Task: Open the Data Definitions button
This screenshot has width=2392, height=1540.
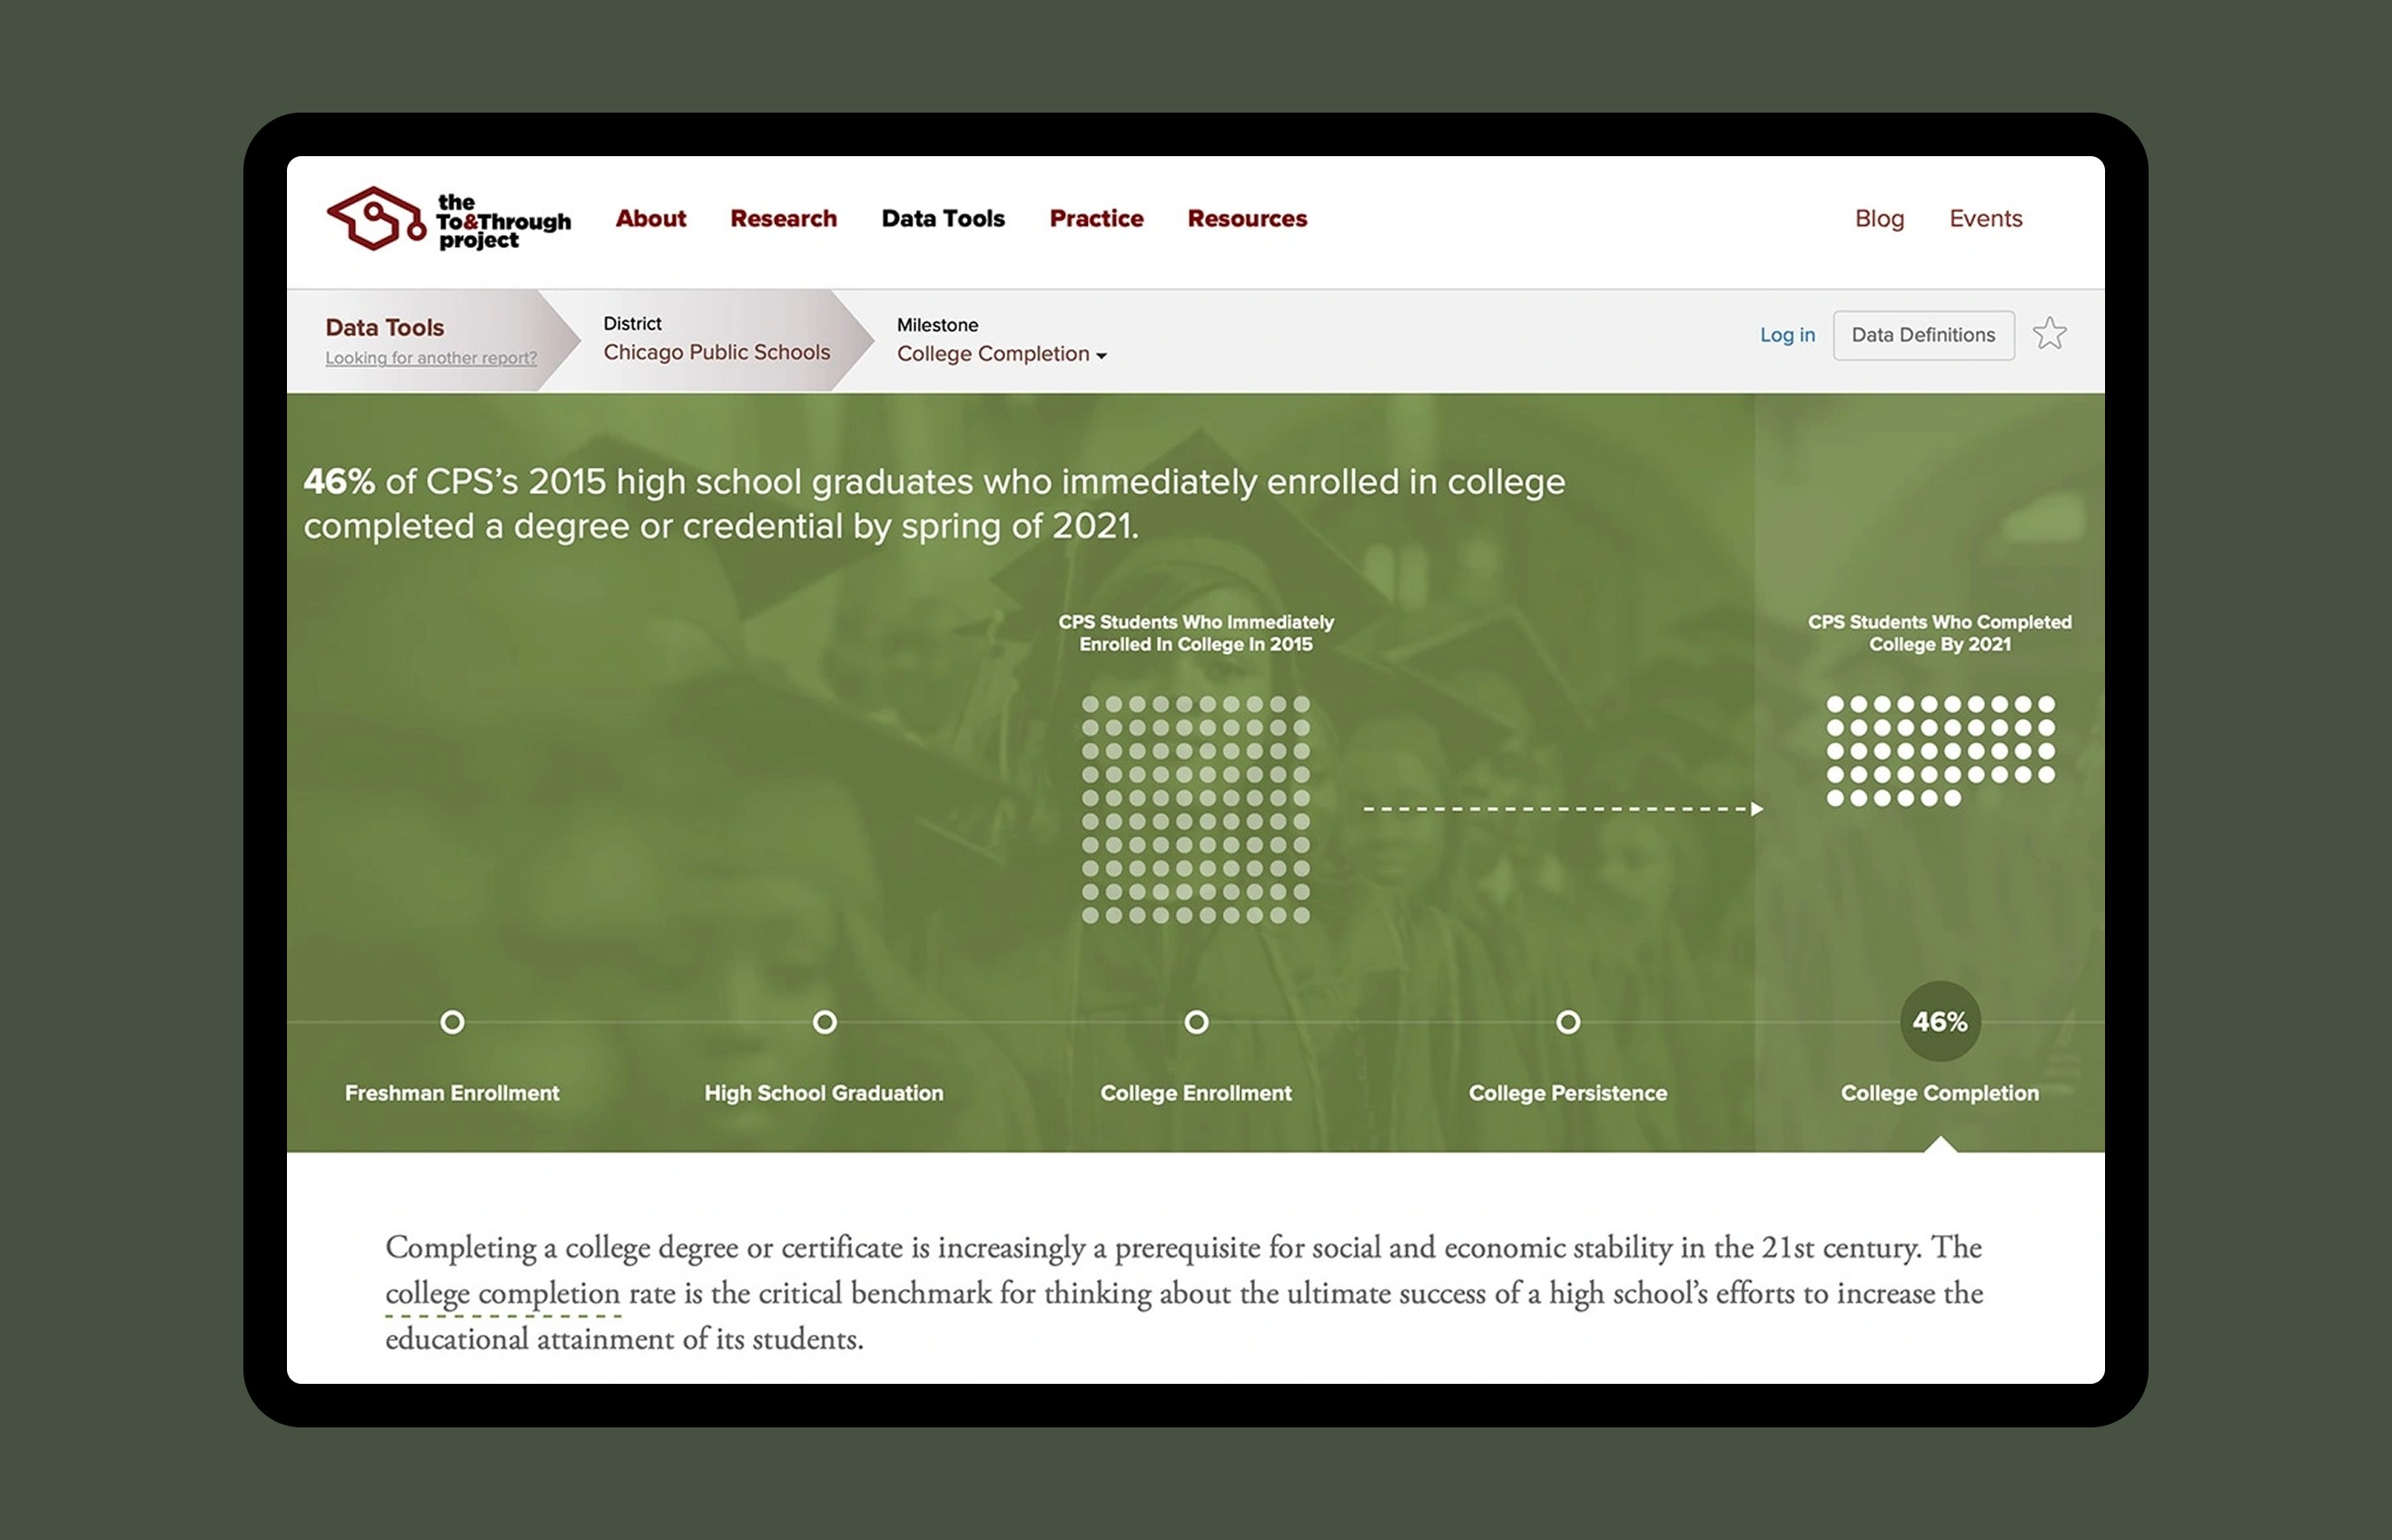Action: click(1923, 335)
